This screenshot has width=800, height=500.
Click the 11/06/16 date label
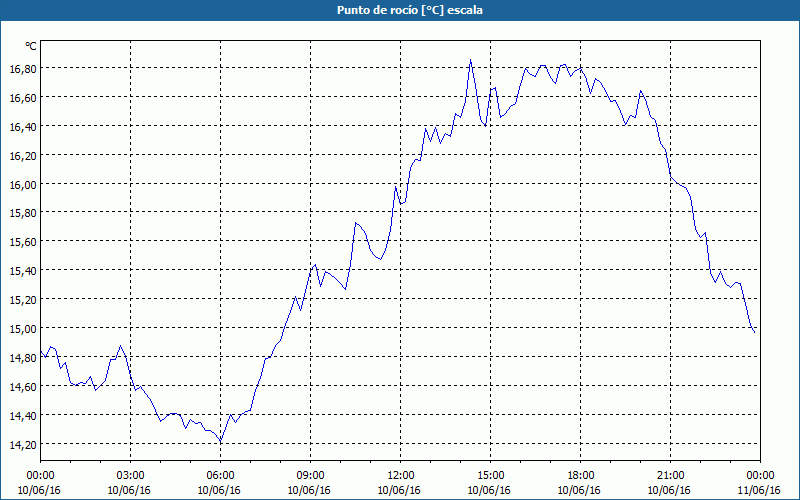(759, 490)
